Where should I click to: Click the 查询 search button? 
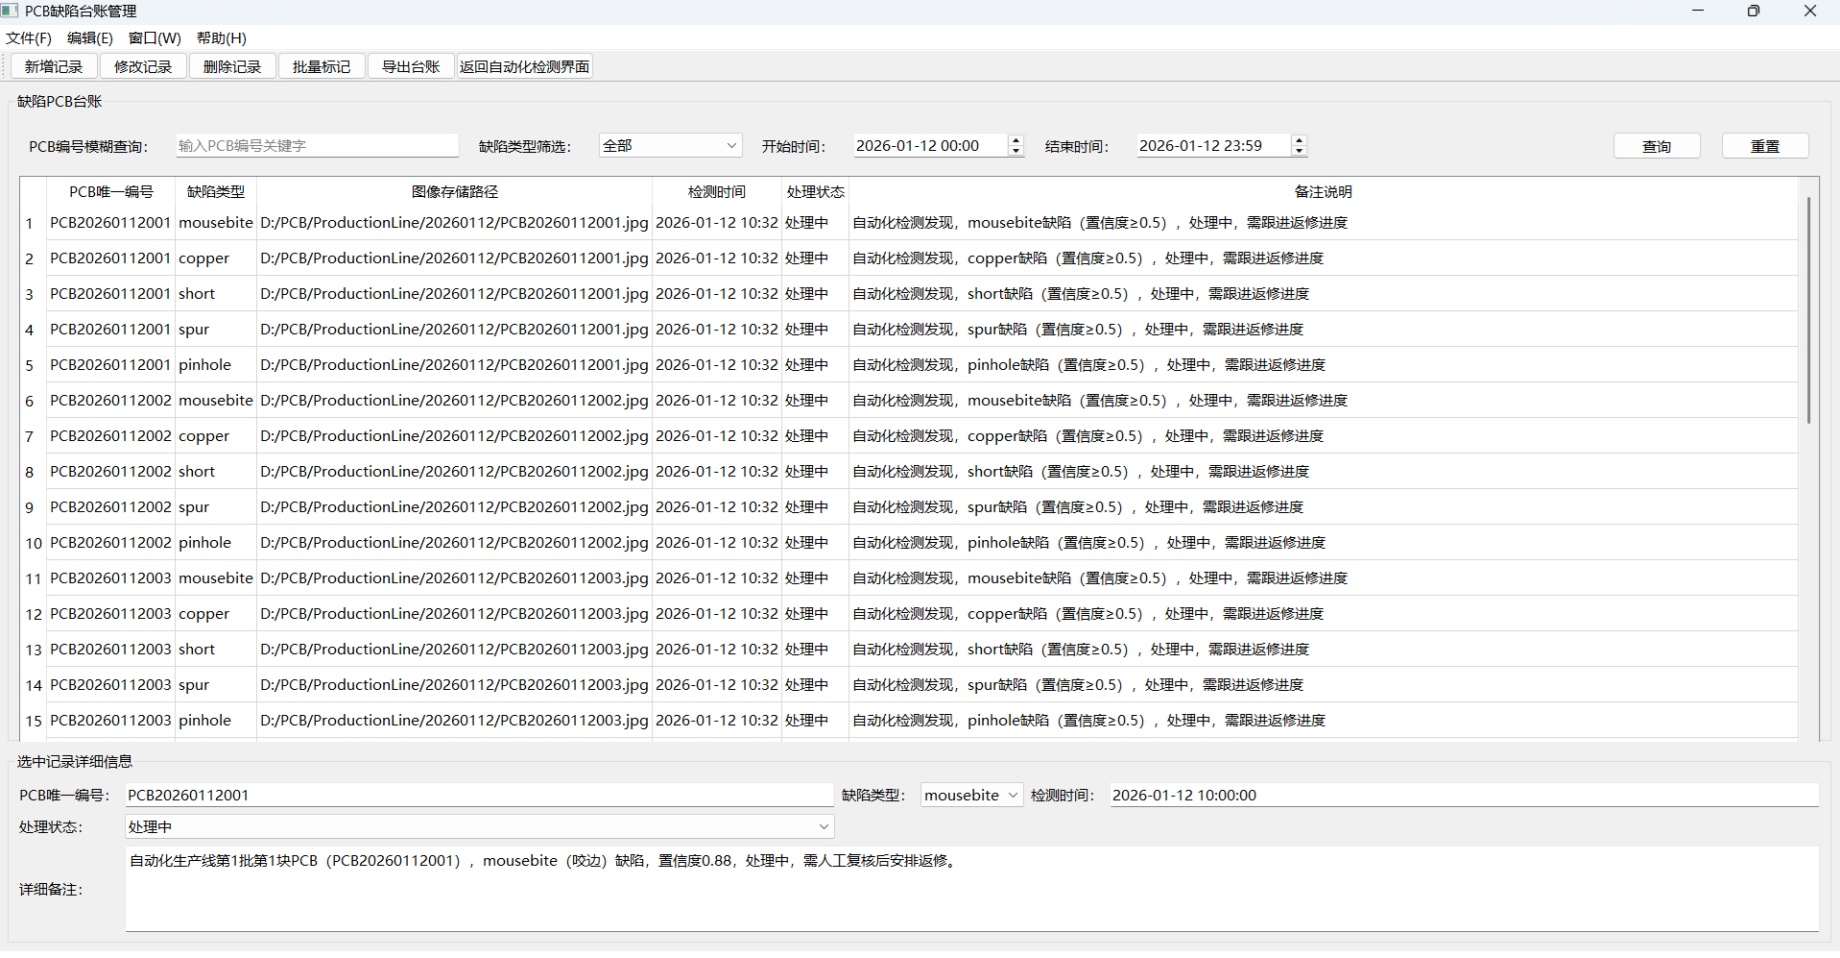1656,146
